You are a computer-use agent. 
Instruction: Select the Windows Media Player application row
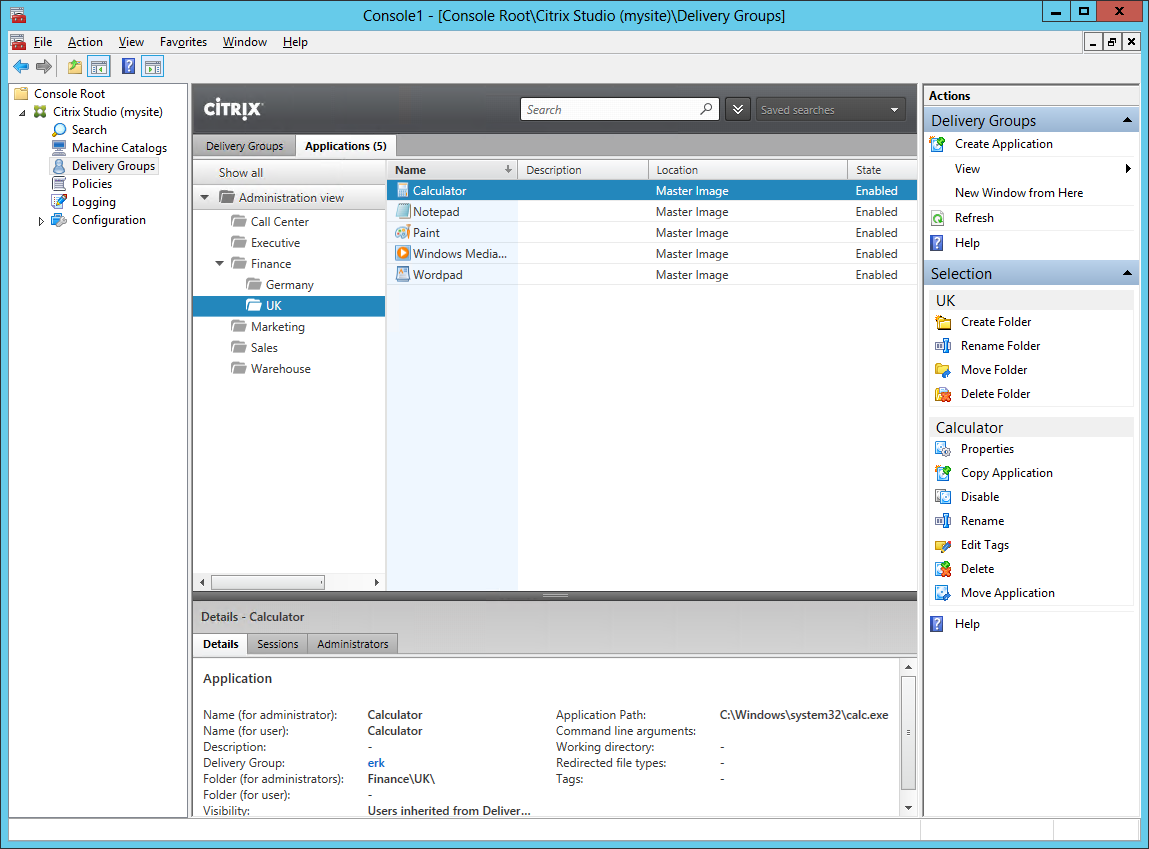coord(460,254)
